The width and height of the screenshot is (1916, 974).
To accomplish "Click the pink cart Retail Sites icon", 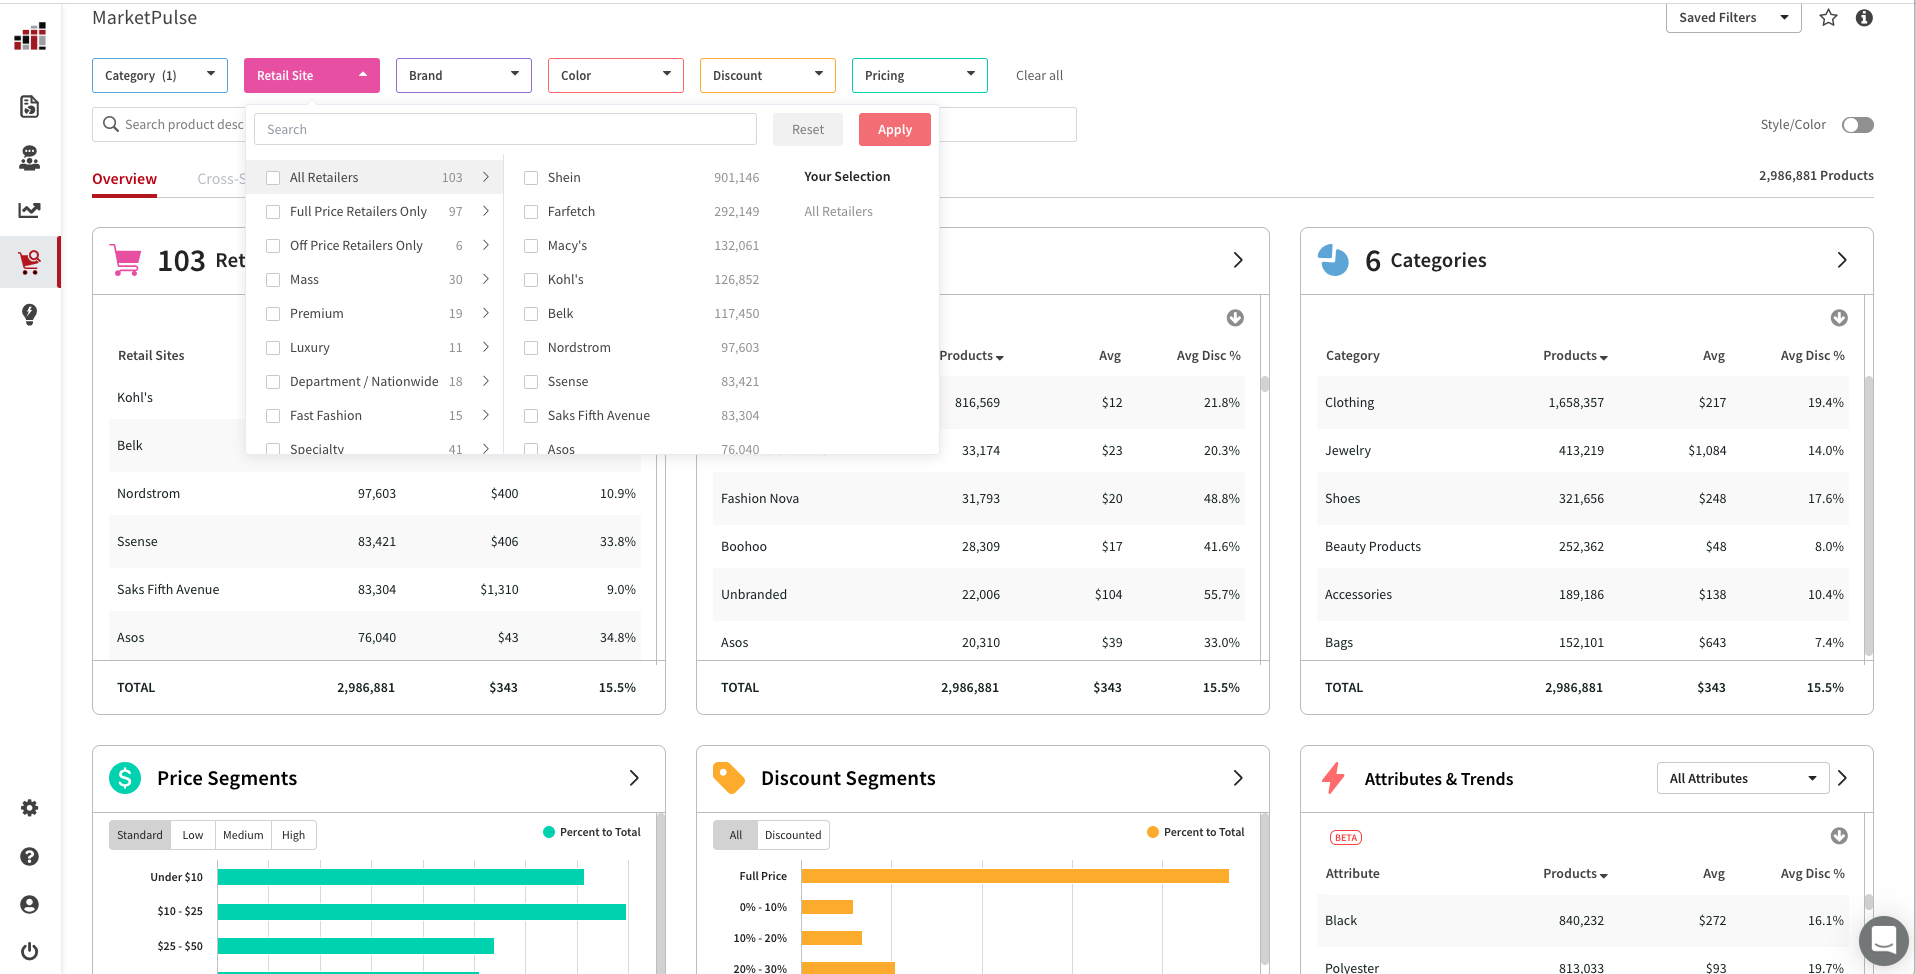I will [126, 260].
